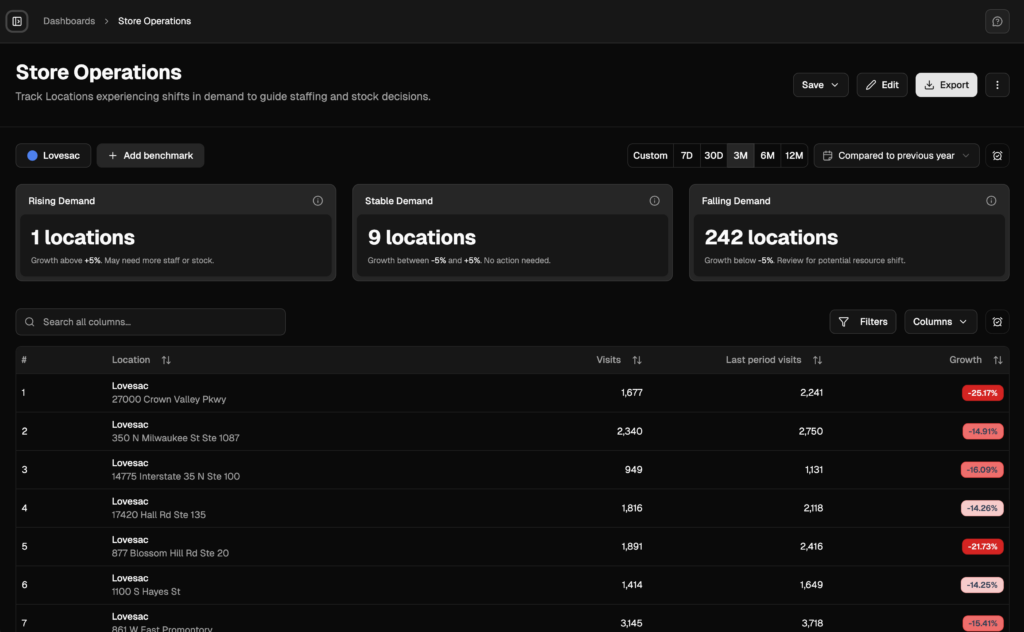Open the Columns dropdown
The image size is (1024, 632).
pyautogui.click(x=940, y=322)
